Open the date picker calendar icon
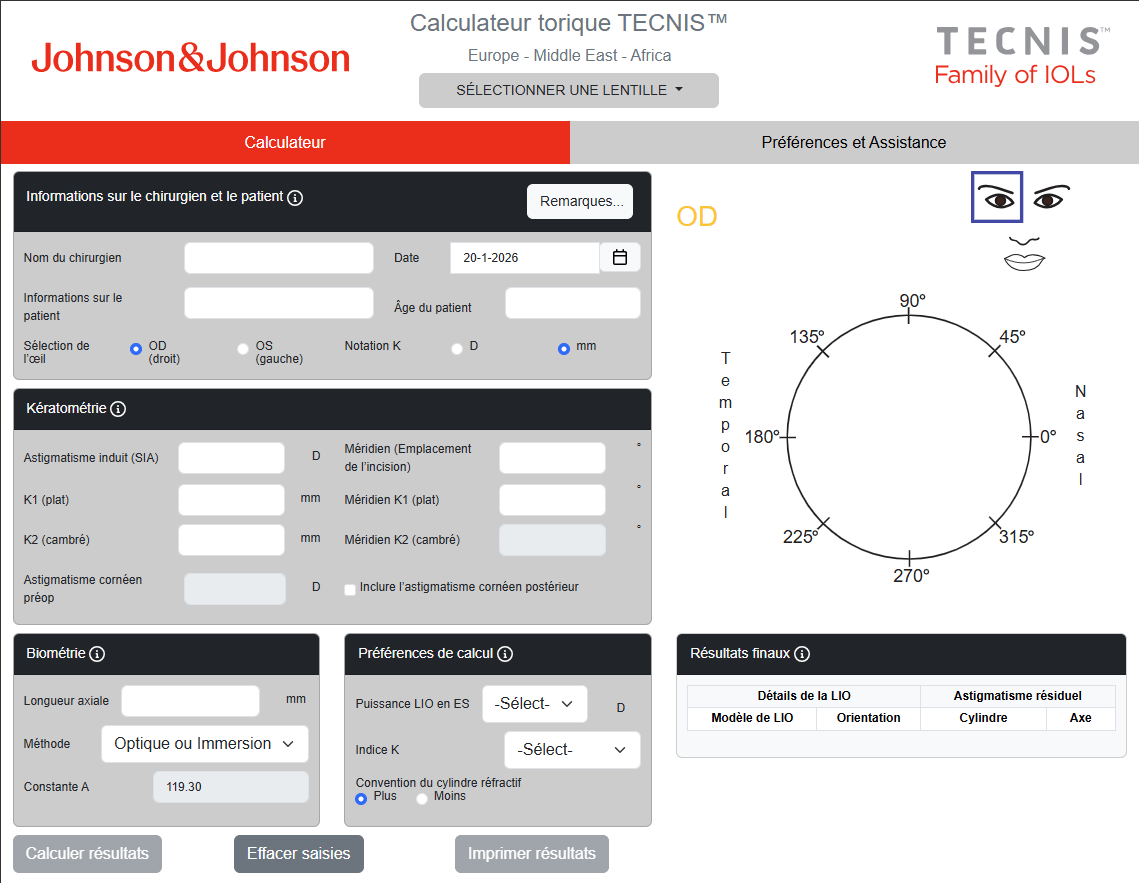 tap(620, 258)
